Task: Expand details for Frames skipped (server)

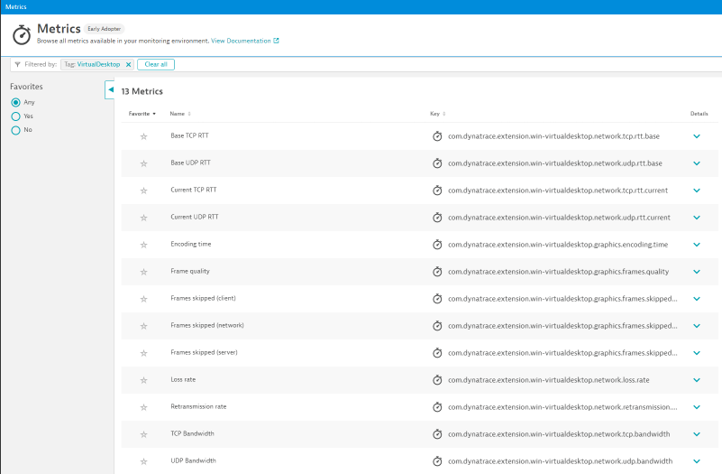Action: coord(697,353)
